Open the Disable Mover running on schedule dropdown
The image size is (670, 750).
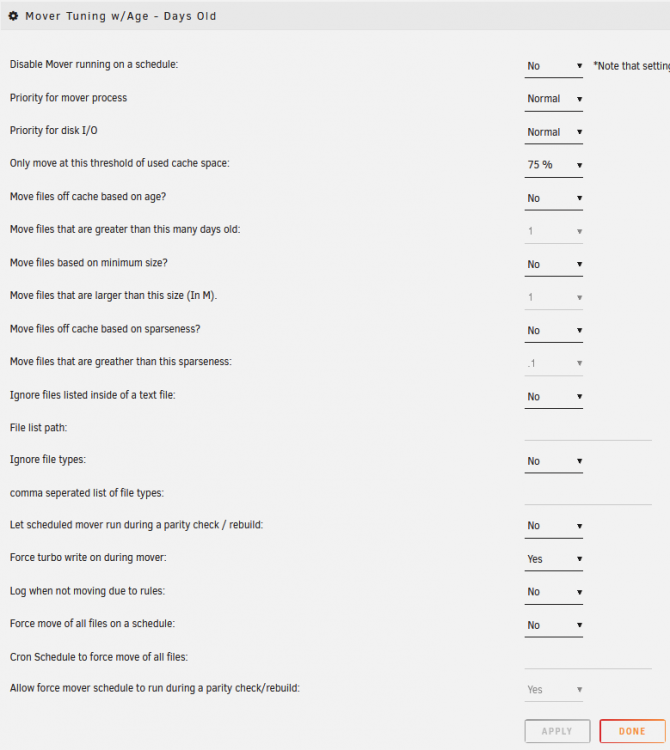(553, 66)
